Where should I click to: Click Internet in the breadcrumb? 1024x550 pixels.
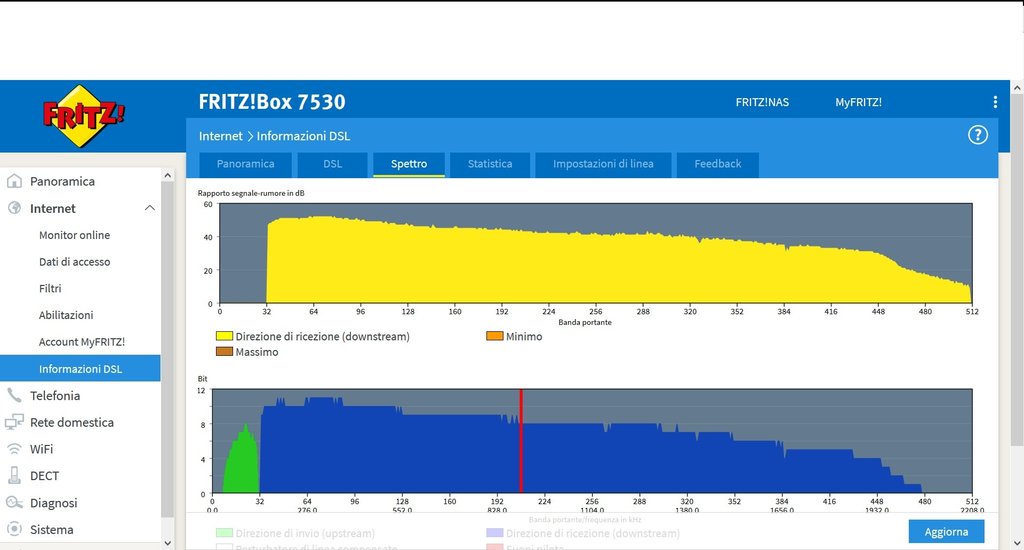coord(221,136)
